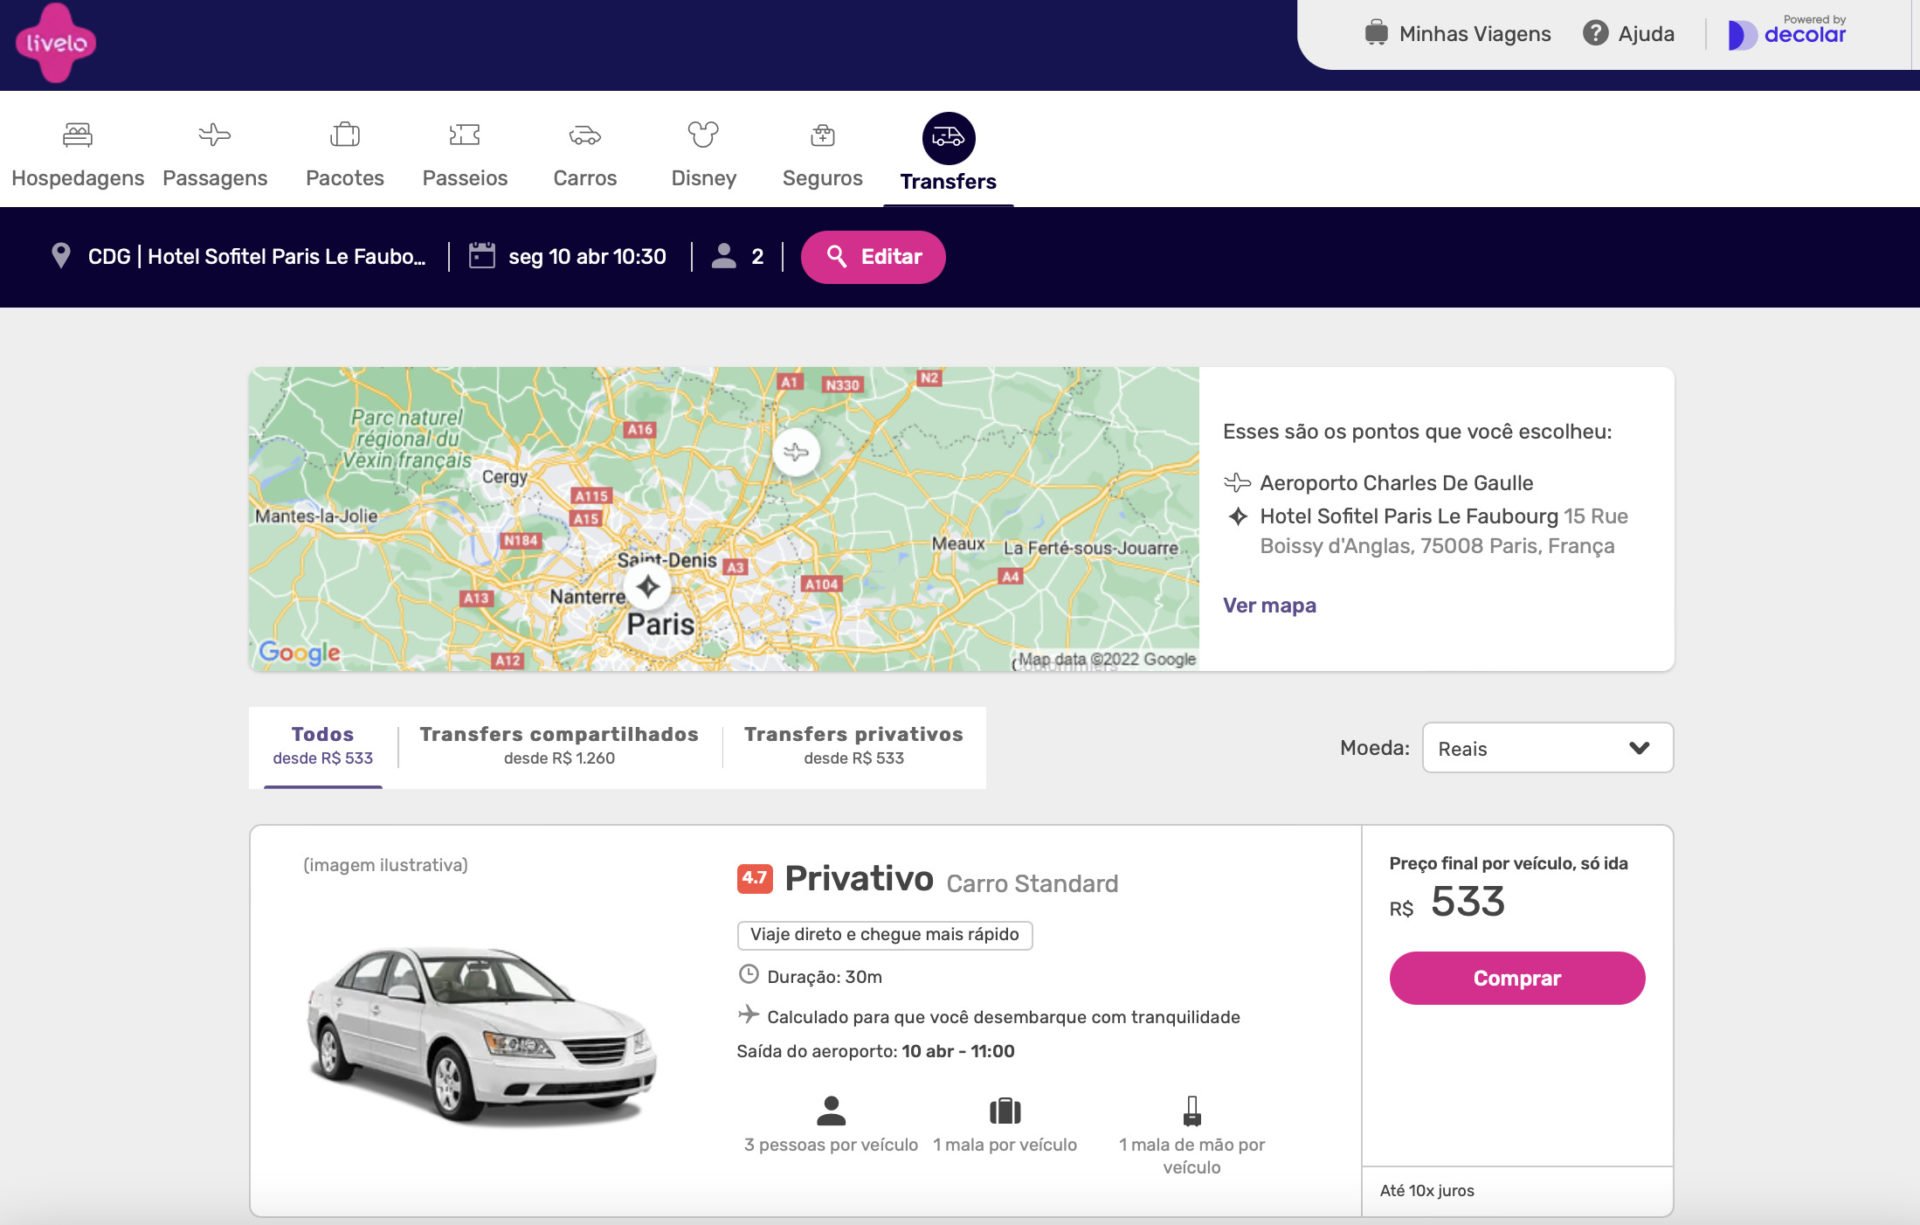Click the hotel marker on the map

coord(648,587)
